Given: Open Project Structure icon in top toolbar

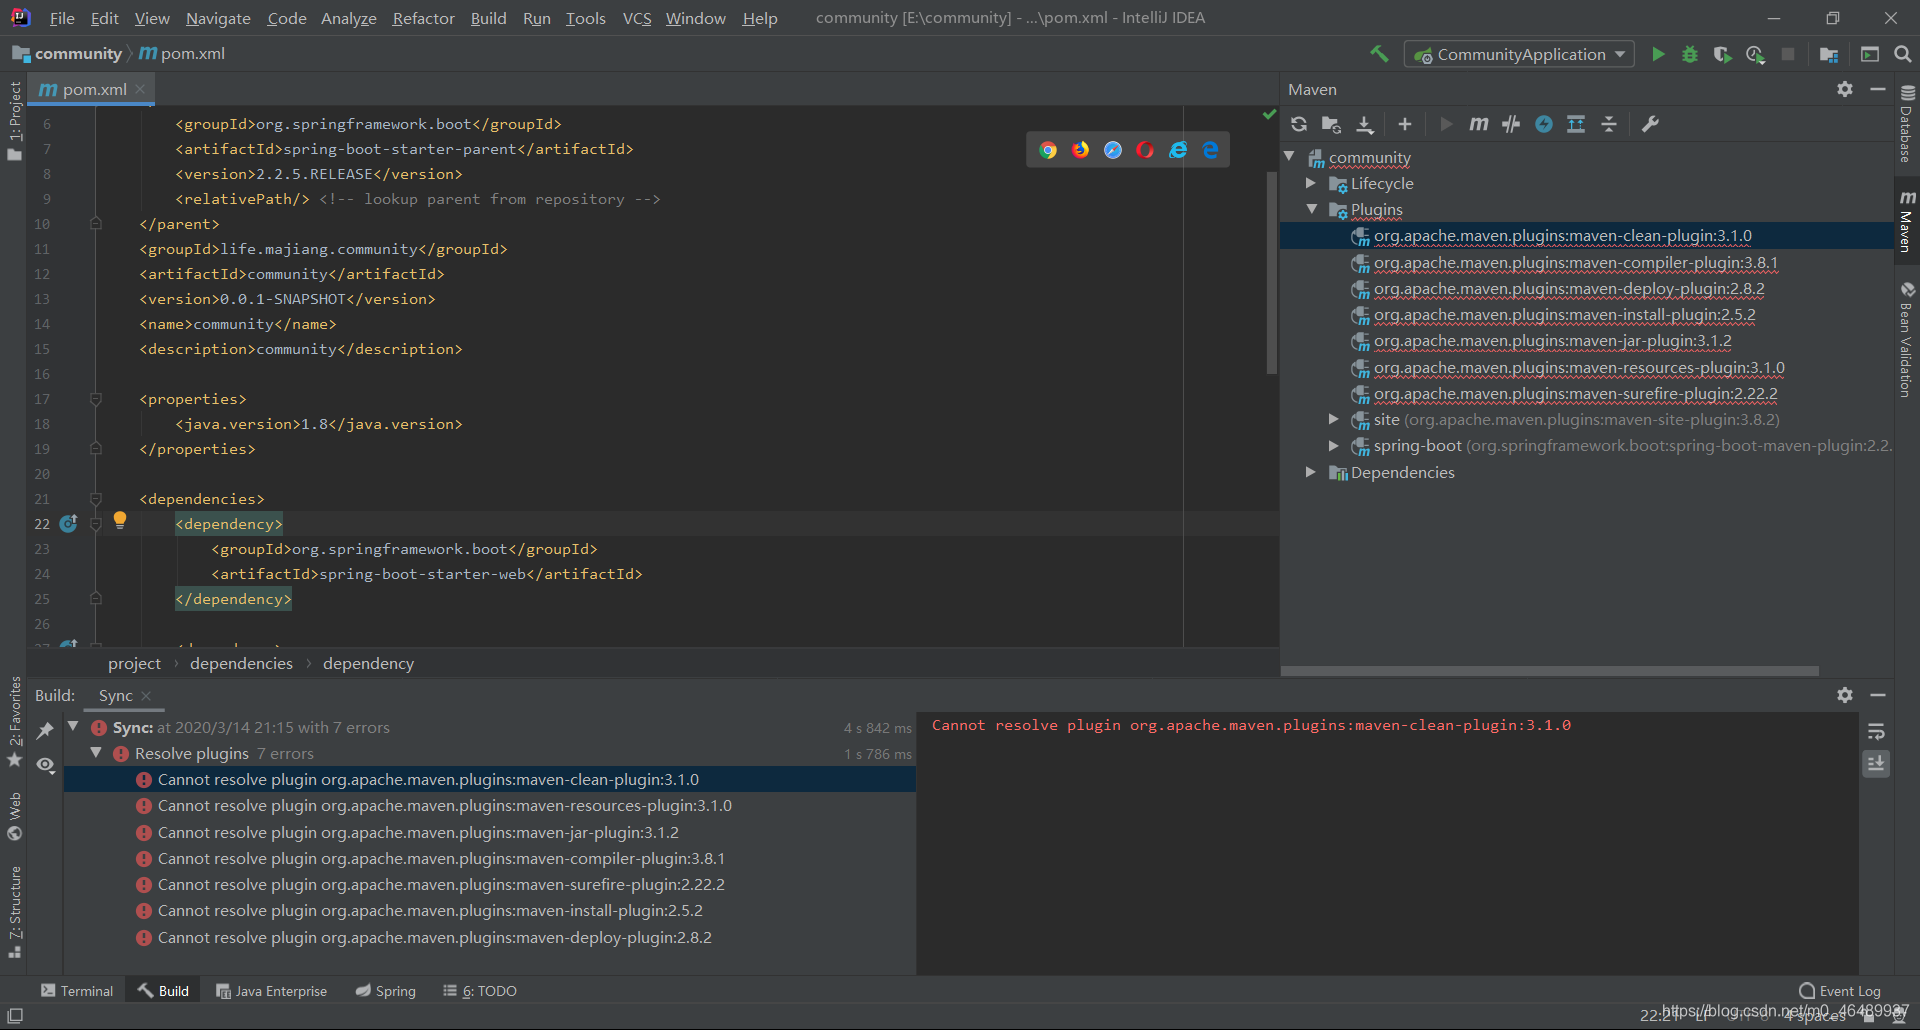Looking at the screenshot, I should click(1829, 54).
